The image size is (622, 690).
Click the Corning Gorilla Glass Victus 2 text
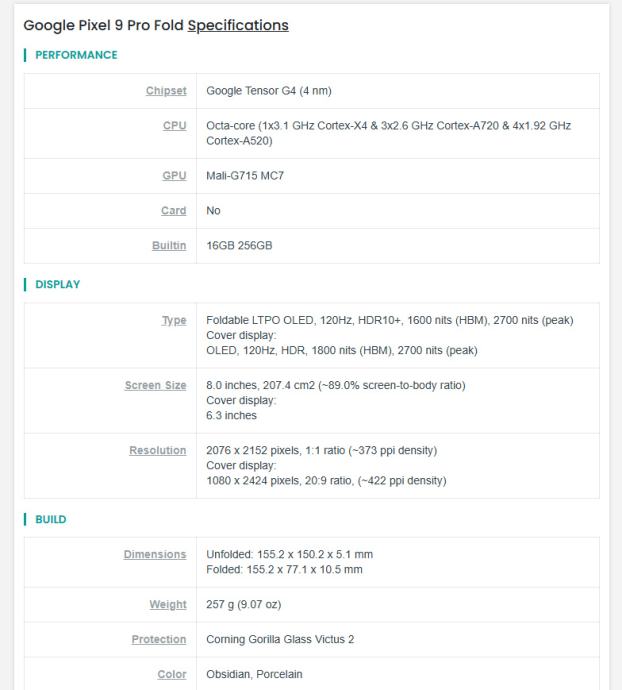pyautogui.click(x=279, y=639)
